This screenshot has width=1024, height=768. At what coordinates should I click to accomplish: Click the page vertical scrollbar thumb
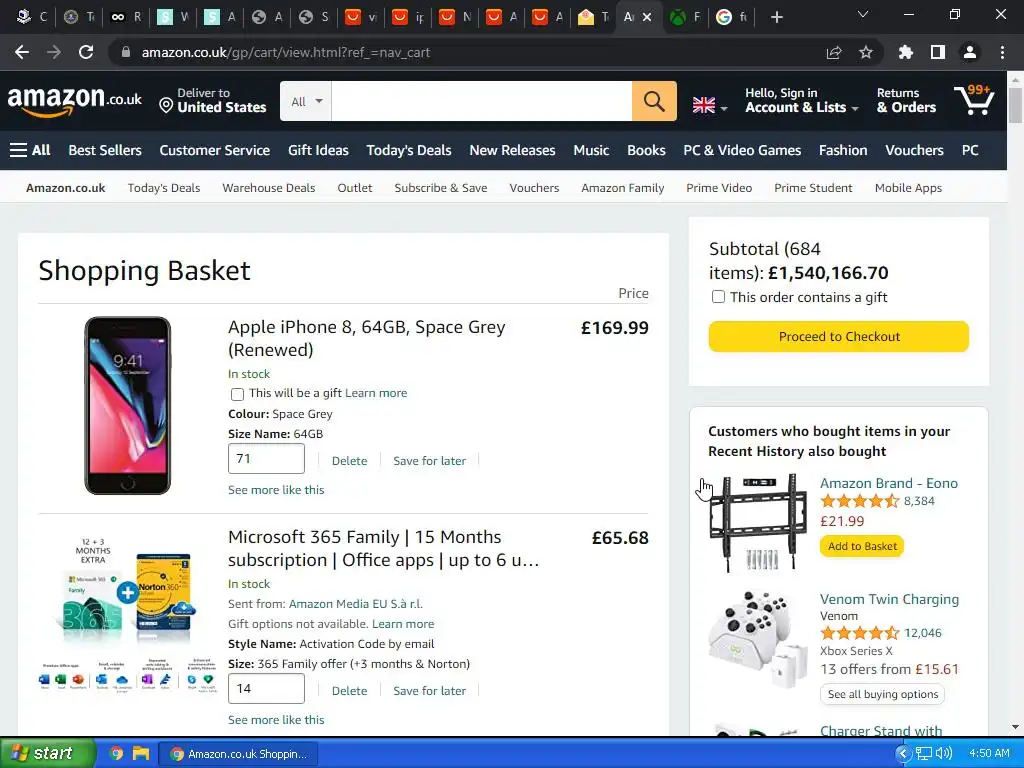click(1015, 104)
